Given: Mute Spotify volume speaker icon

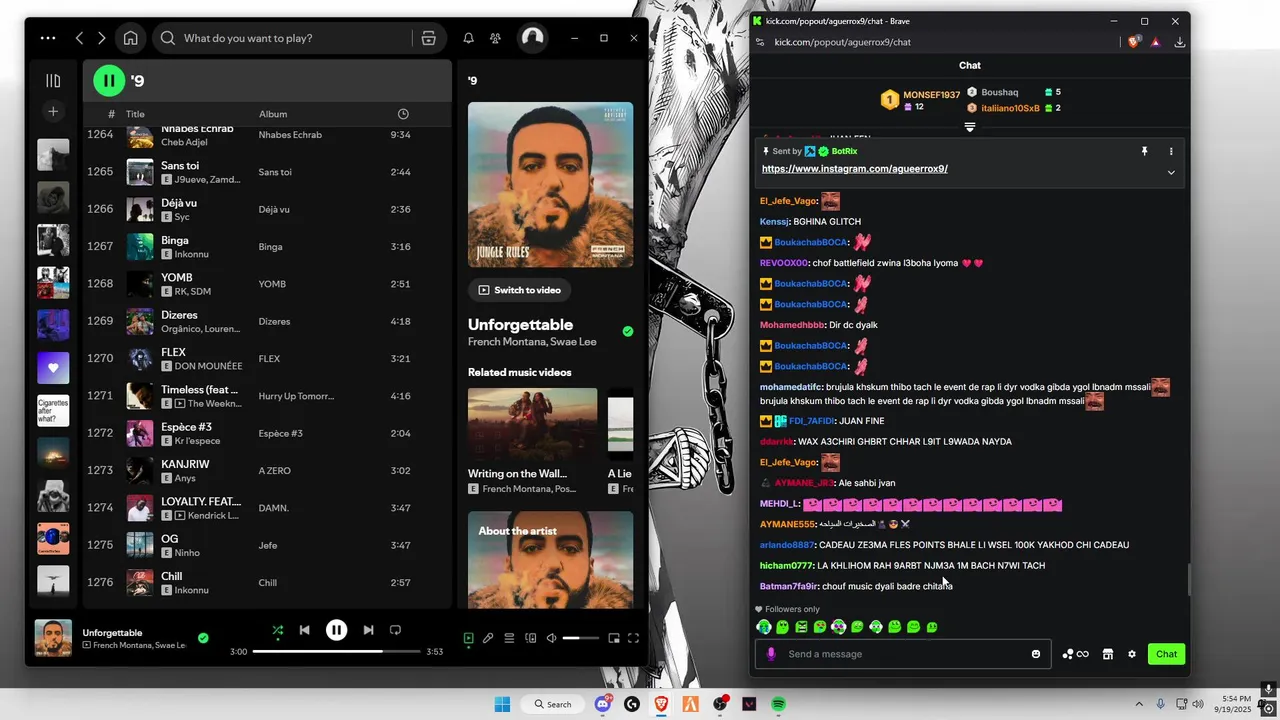Looking at the screenshot, I should click(551, 638).
